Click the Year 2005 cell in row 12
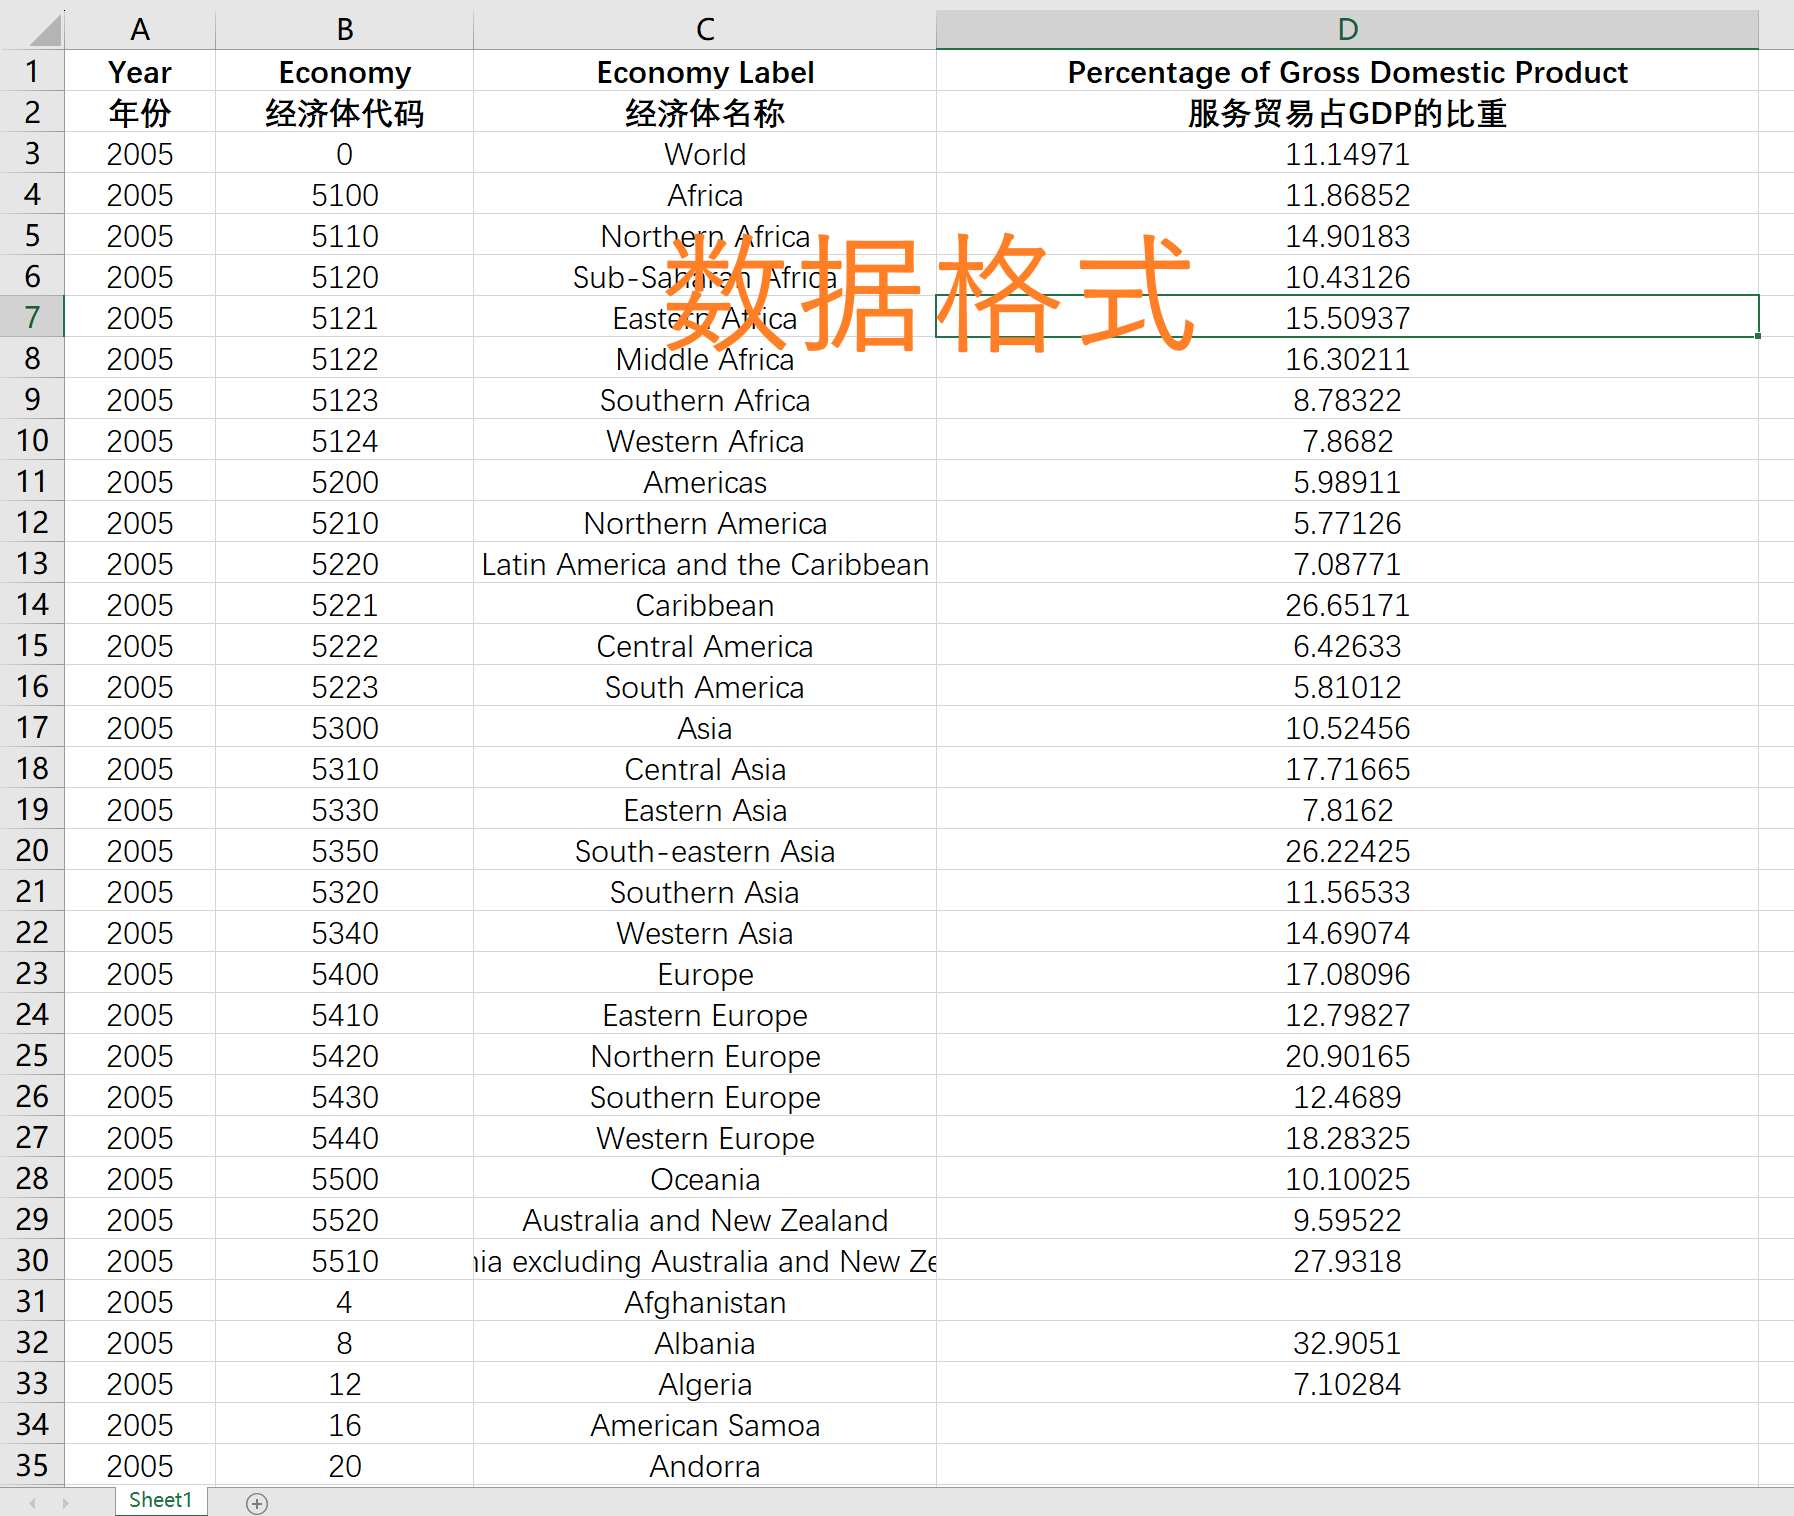The height and width of the screenshot is (1516, 1794). [x=140, y=523]
